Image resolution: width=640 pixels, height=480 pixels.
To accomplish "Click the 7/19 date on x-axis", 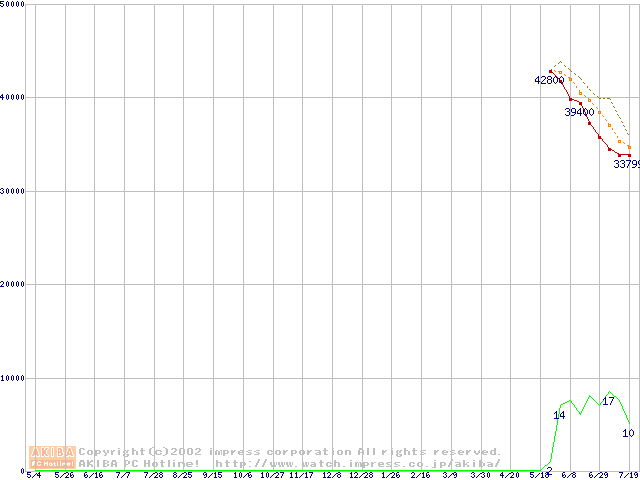I will 629,476.
